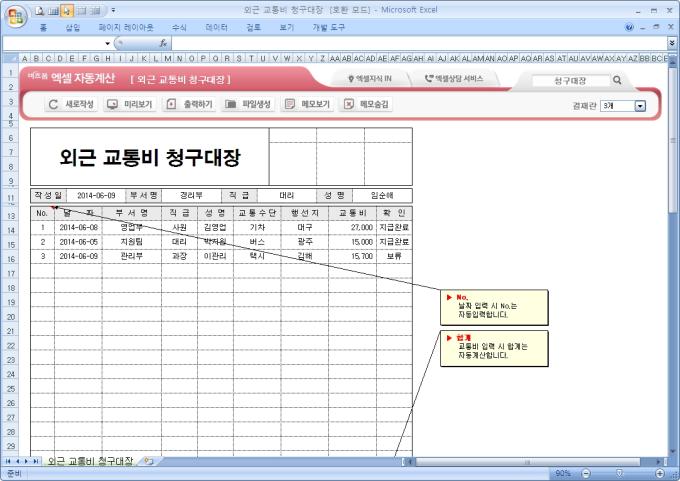
Task: Click the vertical scrollbar thumb
Action: coord(673,140)
